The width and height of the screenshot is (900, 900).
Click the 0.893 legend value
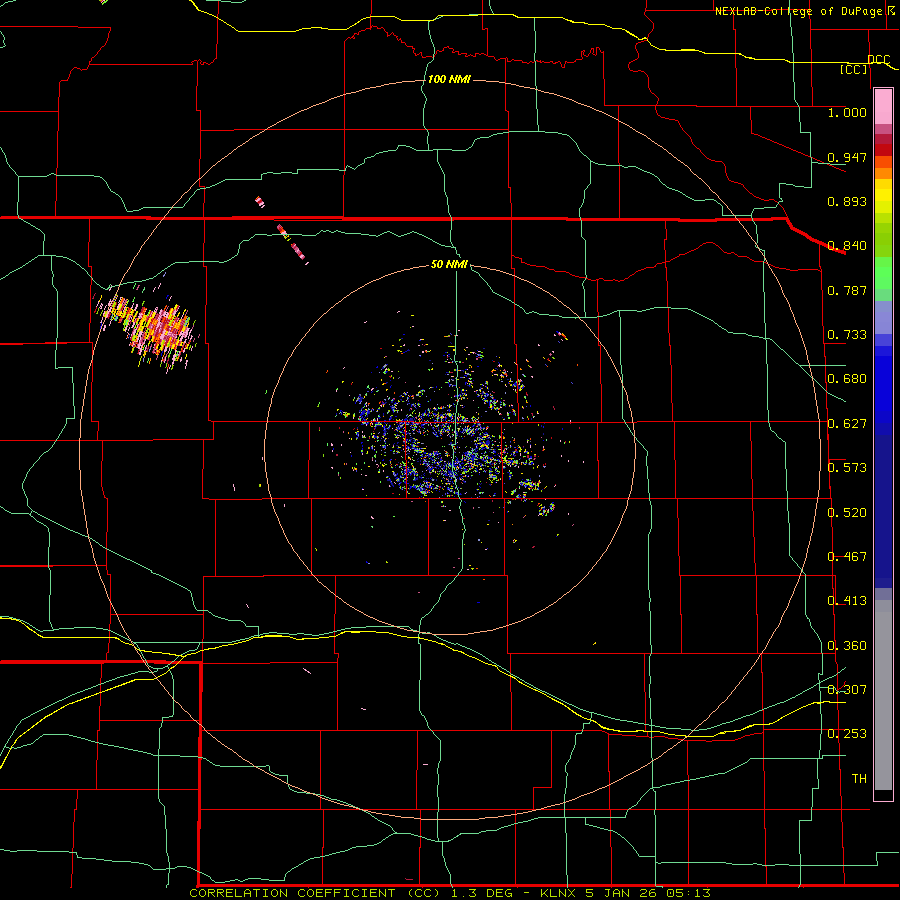(847, 201)
